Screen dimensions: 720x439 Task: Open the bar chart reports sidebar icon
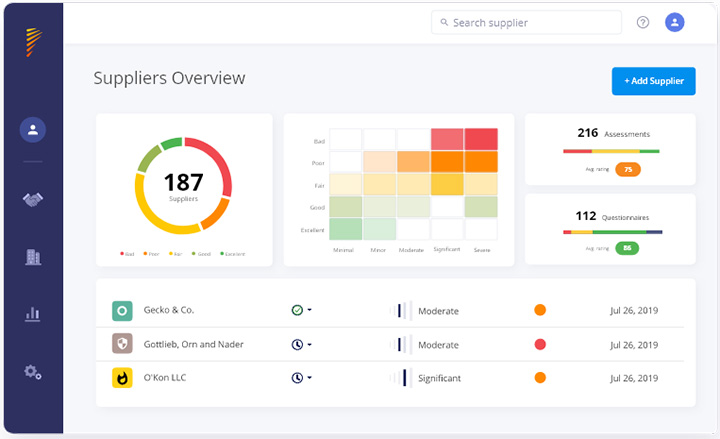click(33, 314)
